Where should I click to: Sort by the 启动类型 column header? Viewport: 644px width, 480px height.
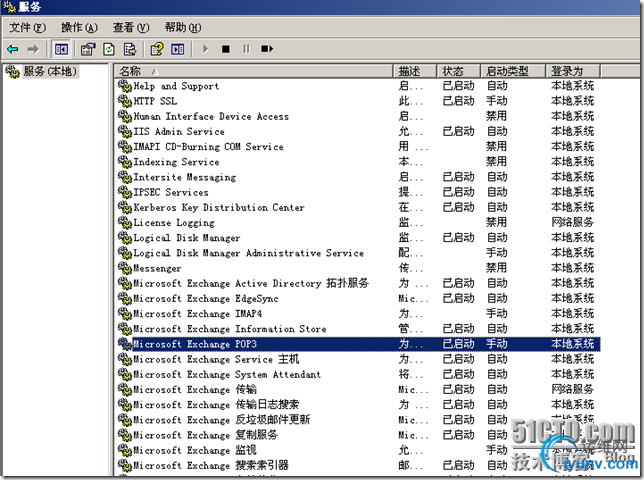tap(513, 71)
